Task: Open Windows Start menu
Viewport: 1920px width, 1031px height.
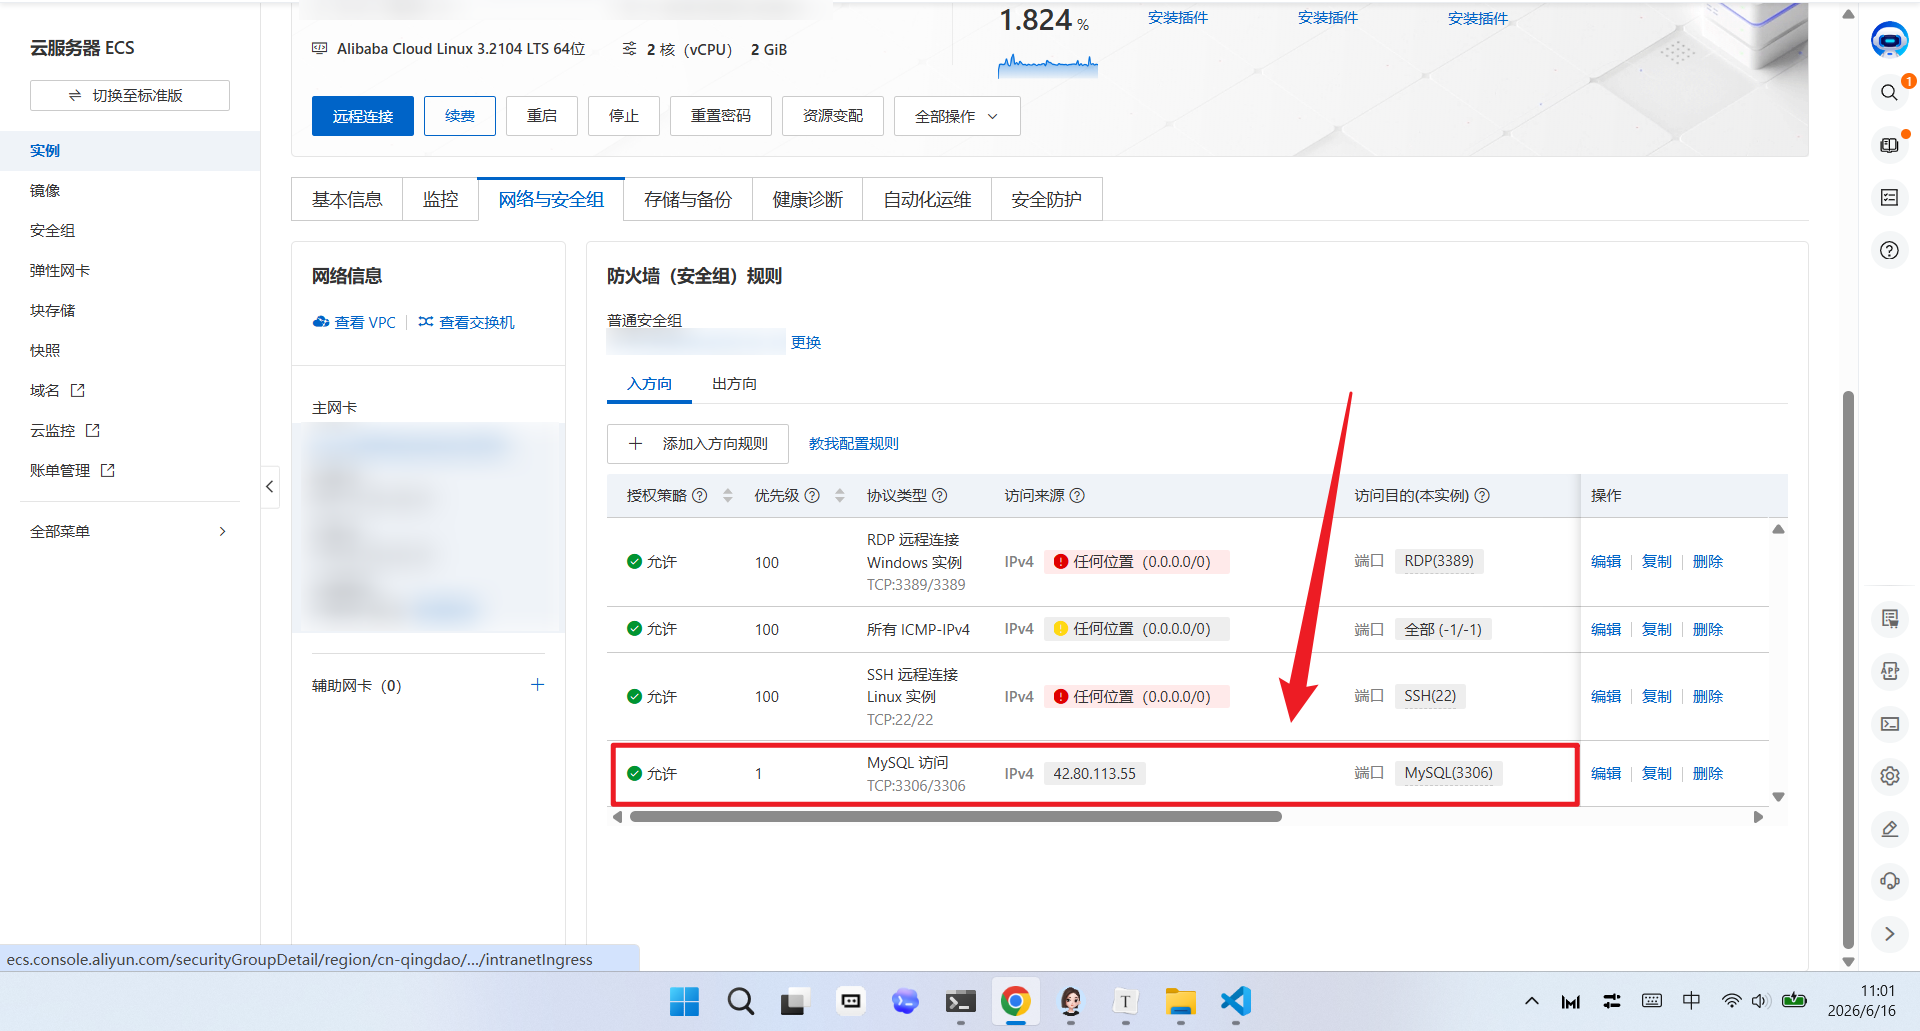Action: click(684, 1001)
